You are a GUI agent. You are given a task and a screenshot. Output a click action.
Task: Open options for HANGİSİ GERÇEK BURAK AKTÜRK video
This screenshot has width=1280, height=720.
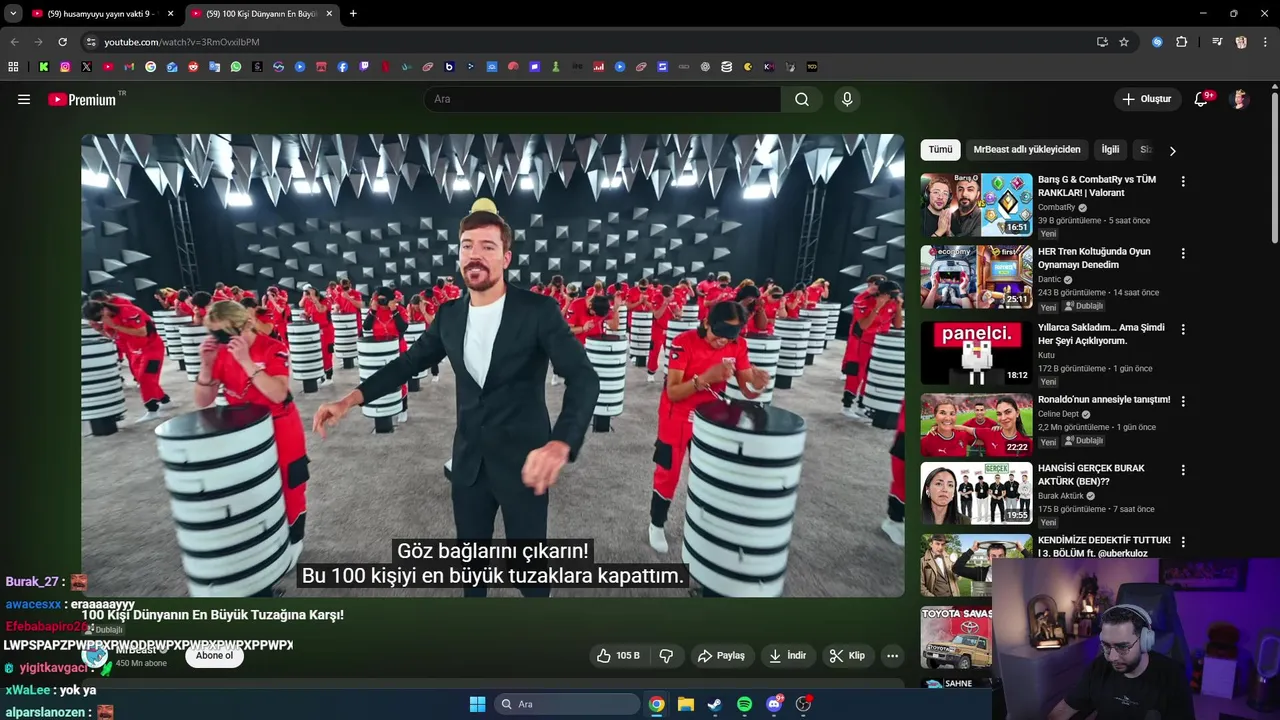pyautogui.click(x=1183, y=470)
